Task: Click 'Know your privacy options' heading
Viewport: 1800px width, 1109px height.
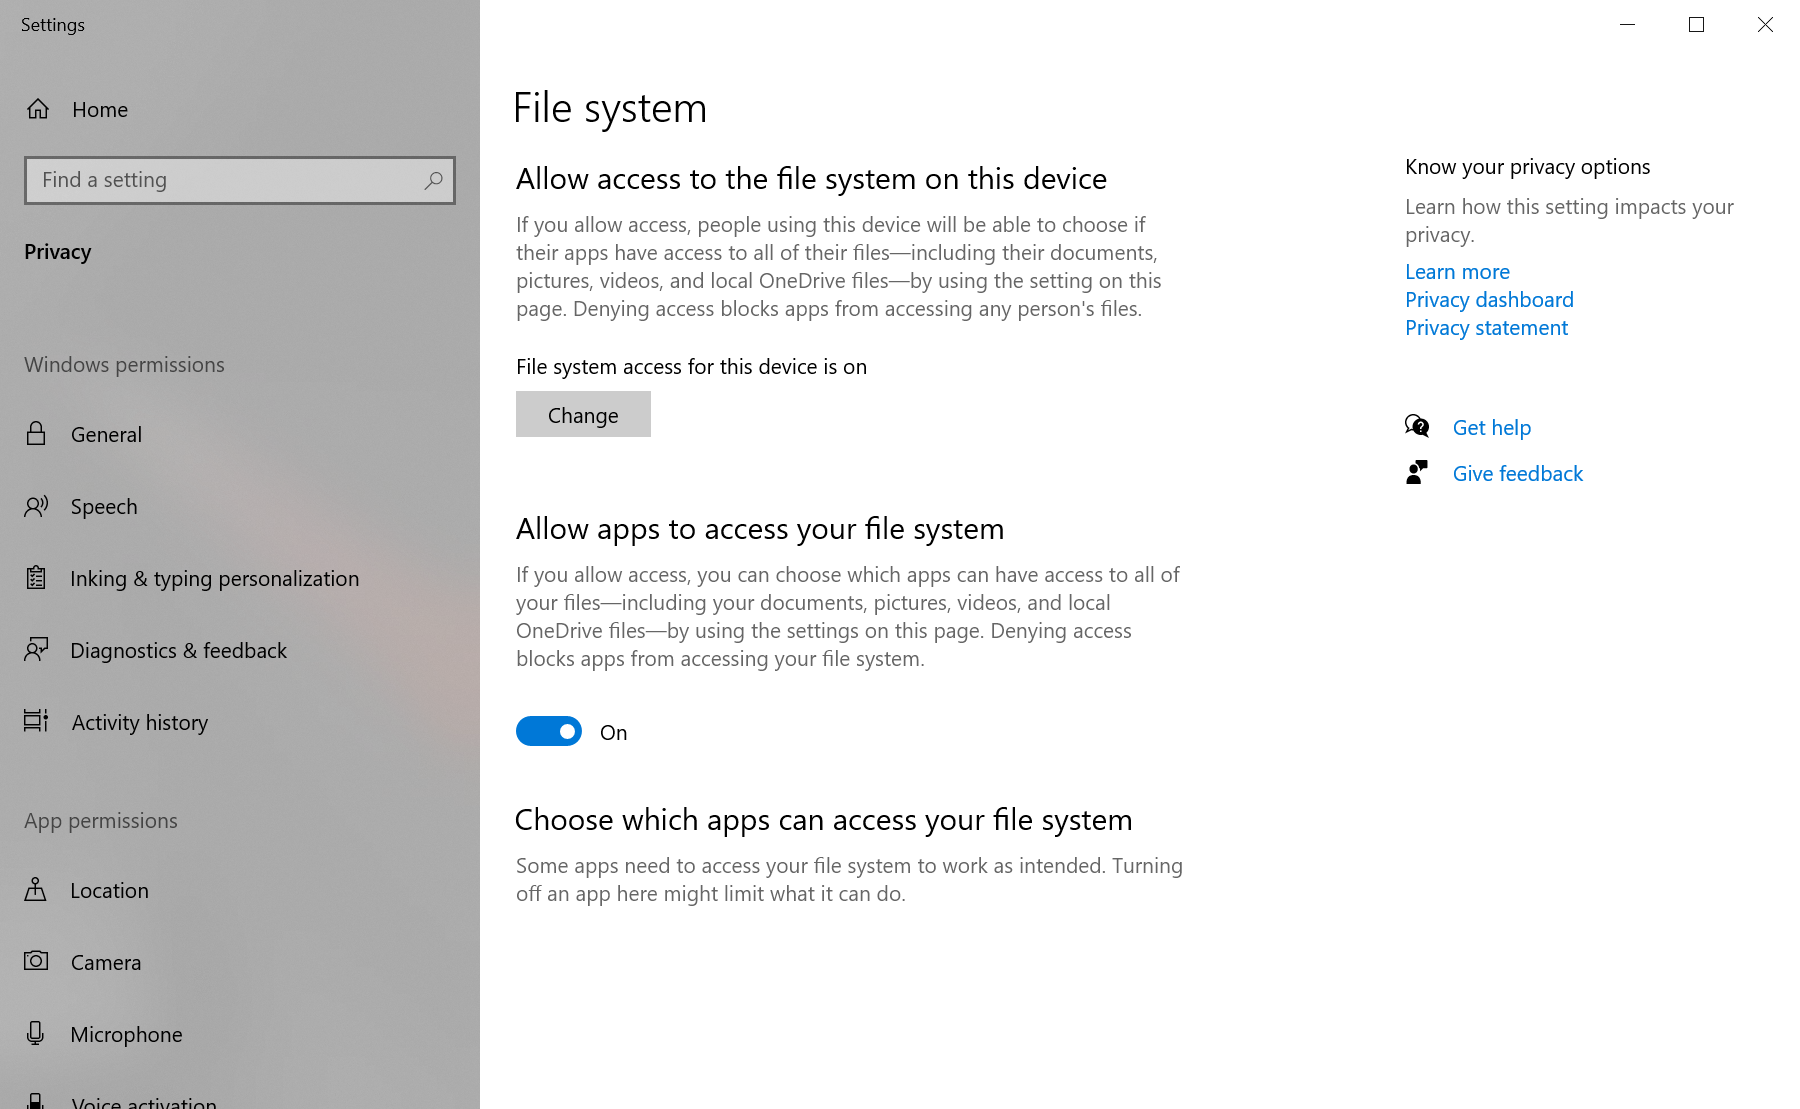Action: click(1527, 166)
